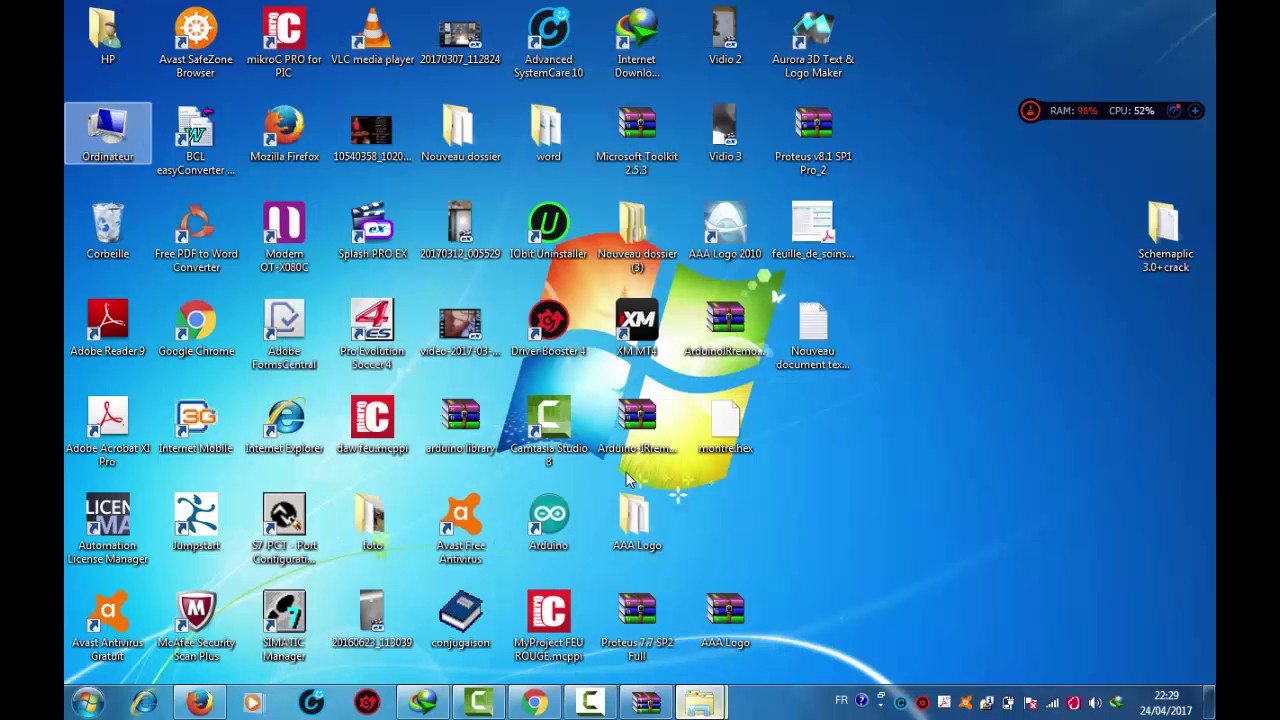Open Adobe FormsCentral shortcut
This screenshot has height=720, width=1280.
click(284, 334)
